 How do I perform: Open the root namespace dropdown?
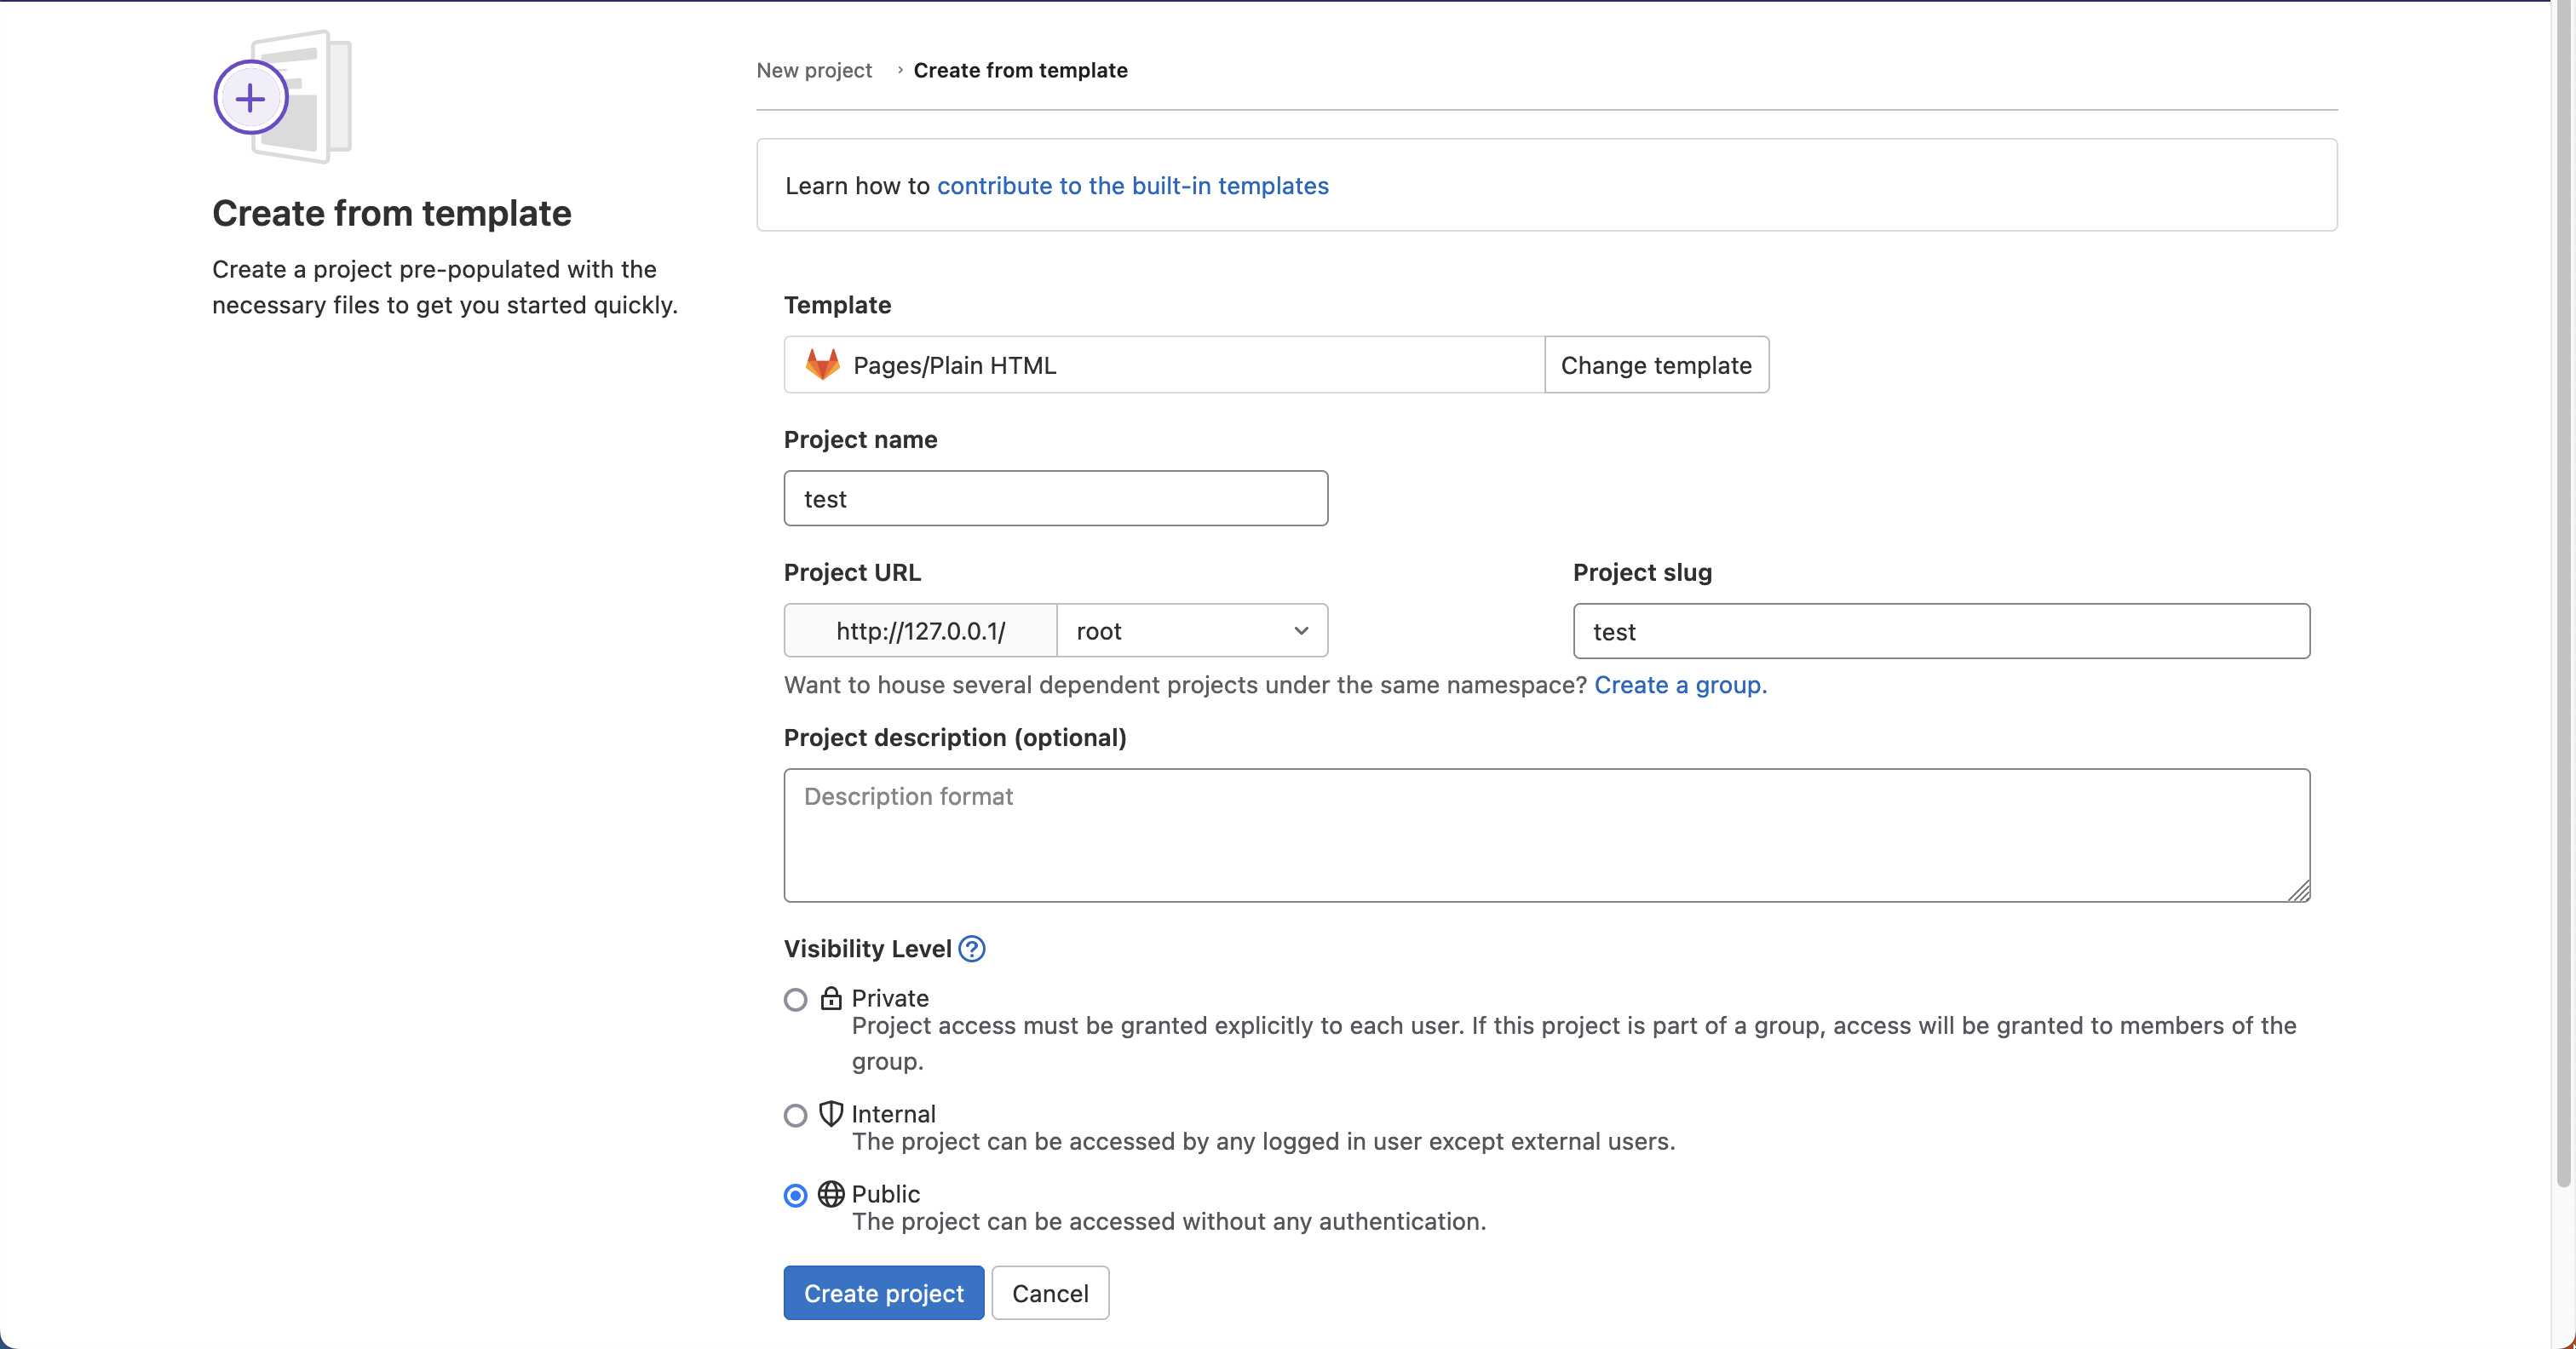[x=1192, y=631]
